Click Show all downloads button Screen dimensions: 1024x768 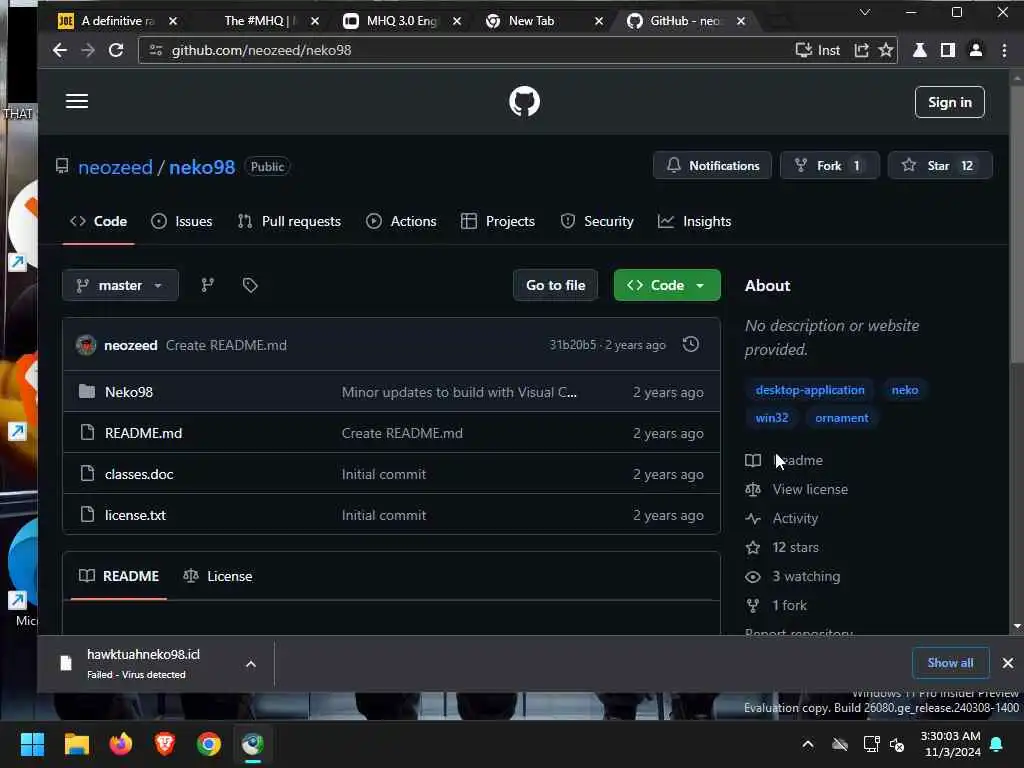pyautogui.click(x=950, y=663)
